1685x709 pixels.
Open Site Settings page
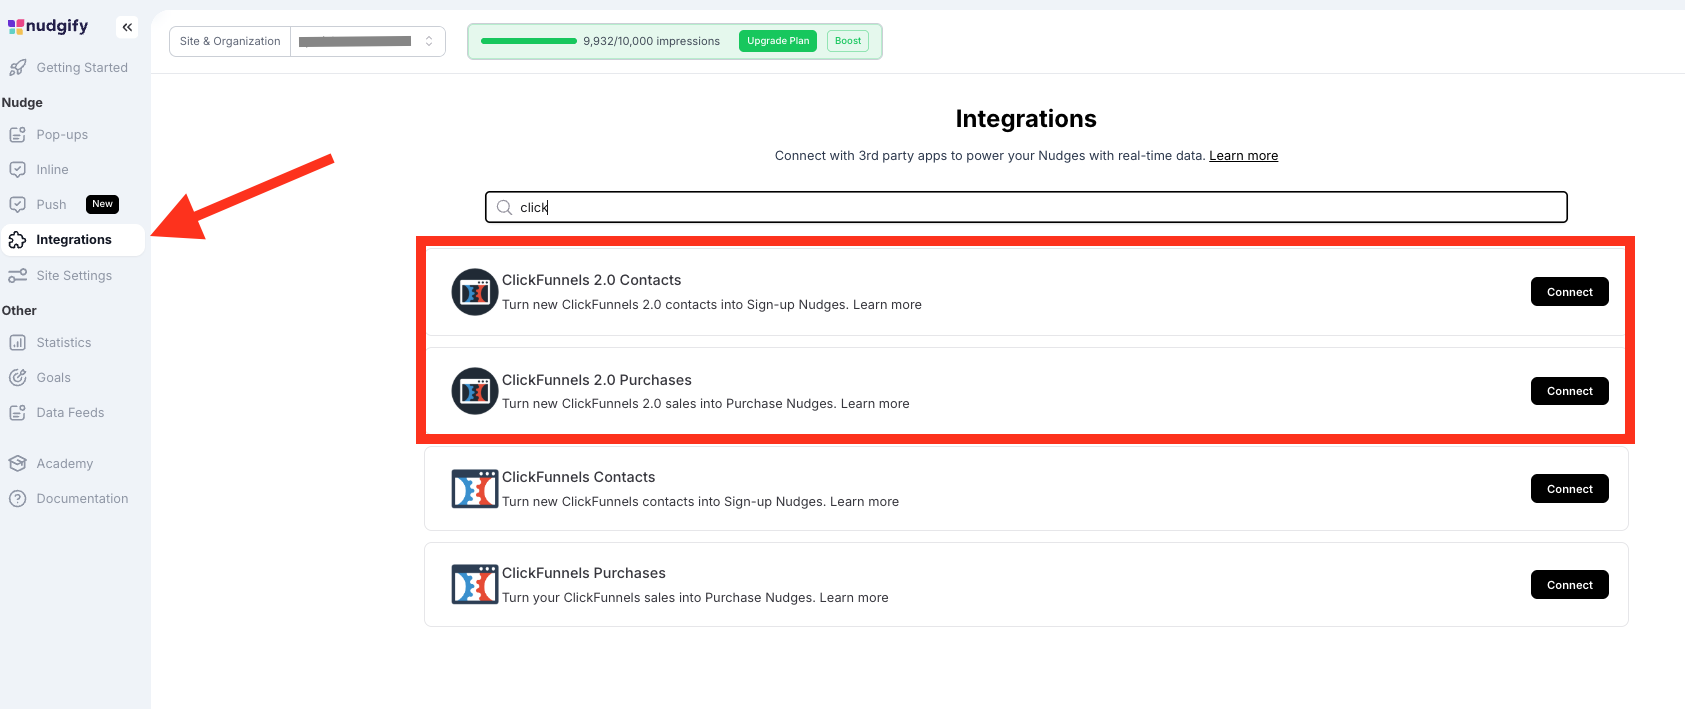(x=73, y=276)
